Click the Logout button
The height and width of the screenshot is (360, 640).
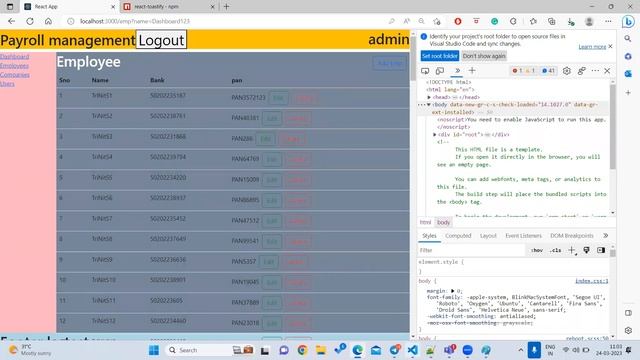click(161, 40)
